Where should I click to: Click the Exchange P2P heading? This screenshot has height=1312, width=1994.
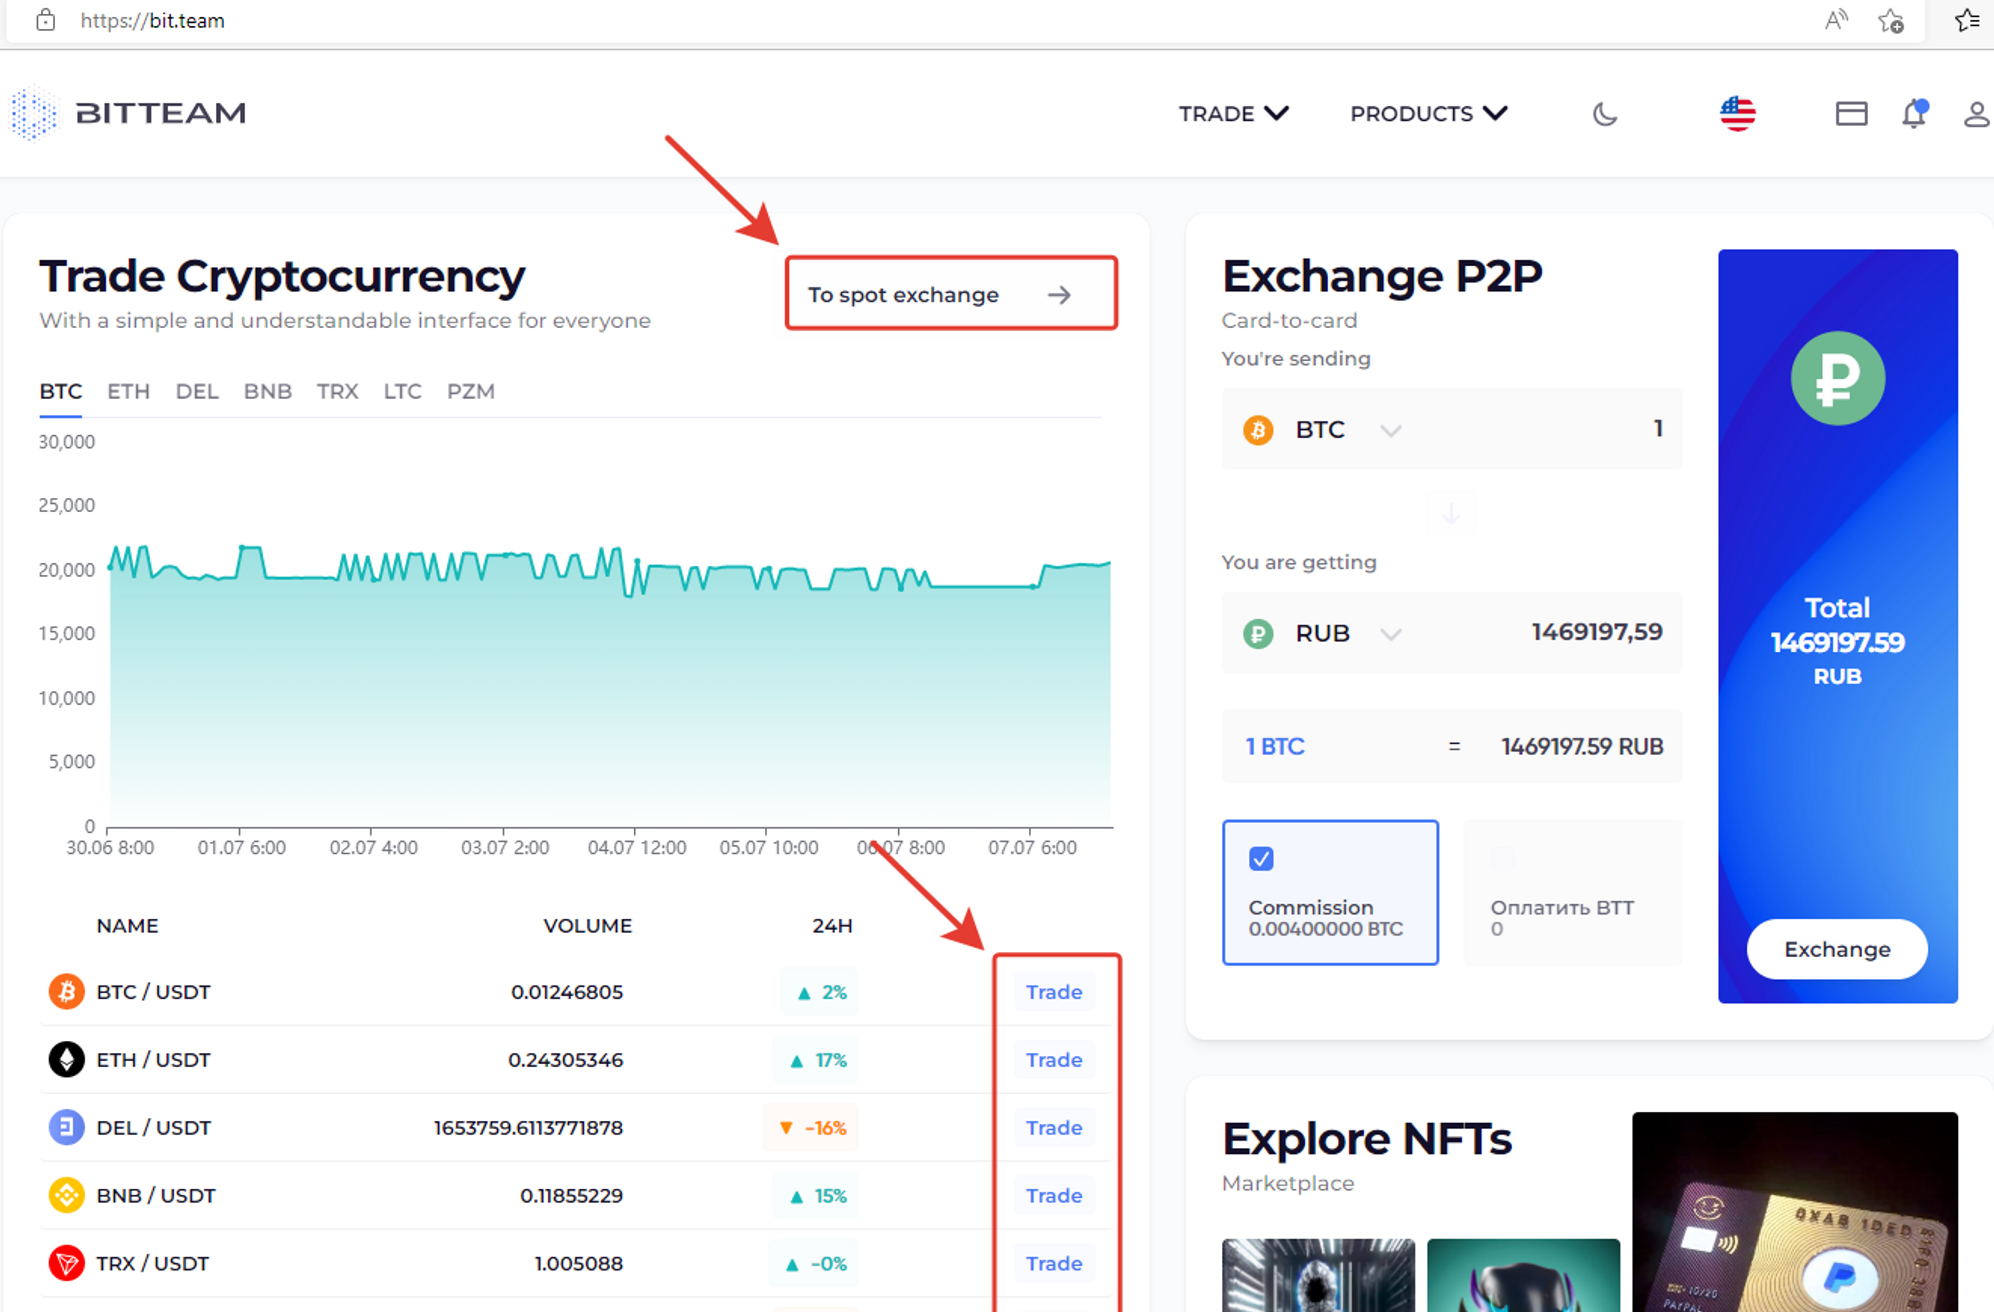pos(1382,276)
